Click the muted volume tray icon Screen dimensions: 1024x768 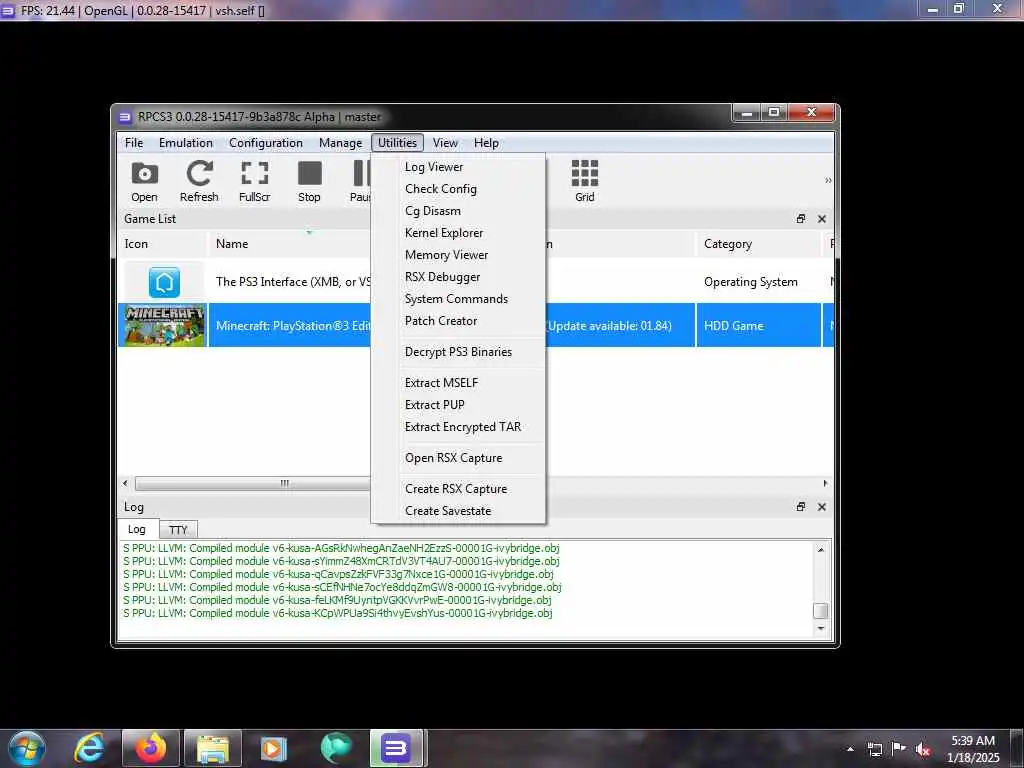coord(923,749)
